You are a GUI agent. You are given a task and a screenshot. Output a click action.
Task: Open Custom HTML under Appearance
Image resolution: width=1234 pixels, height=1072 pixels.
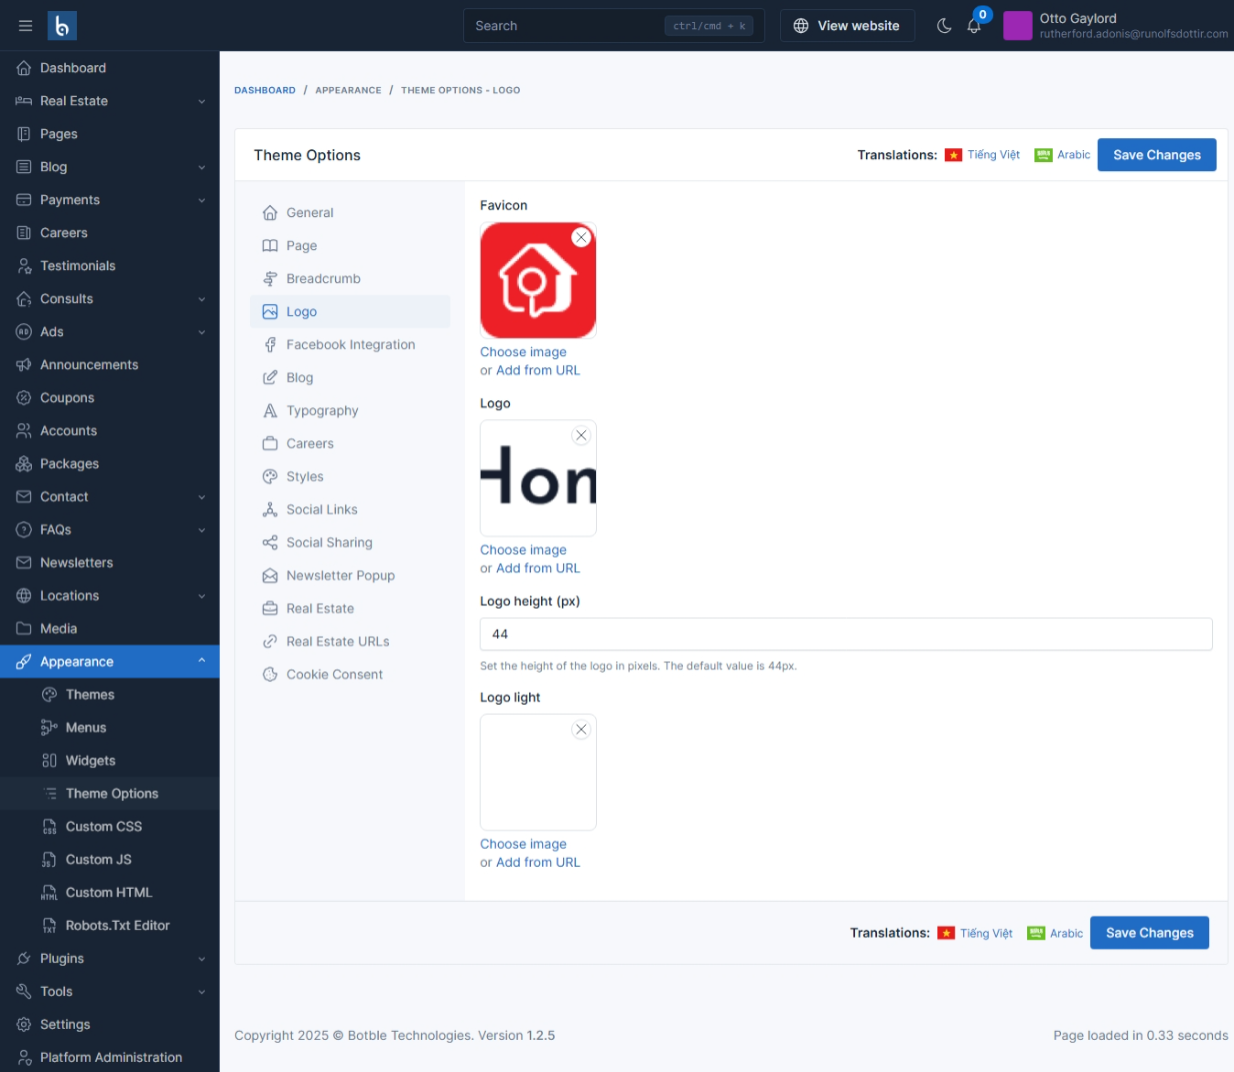[110, 893]
